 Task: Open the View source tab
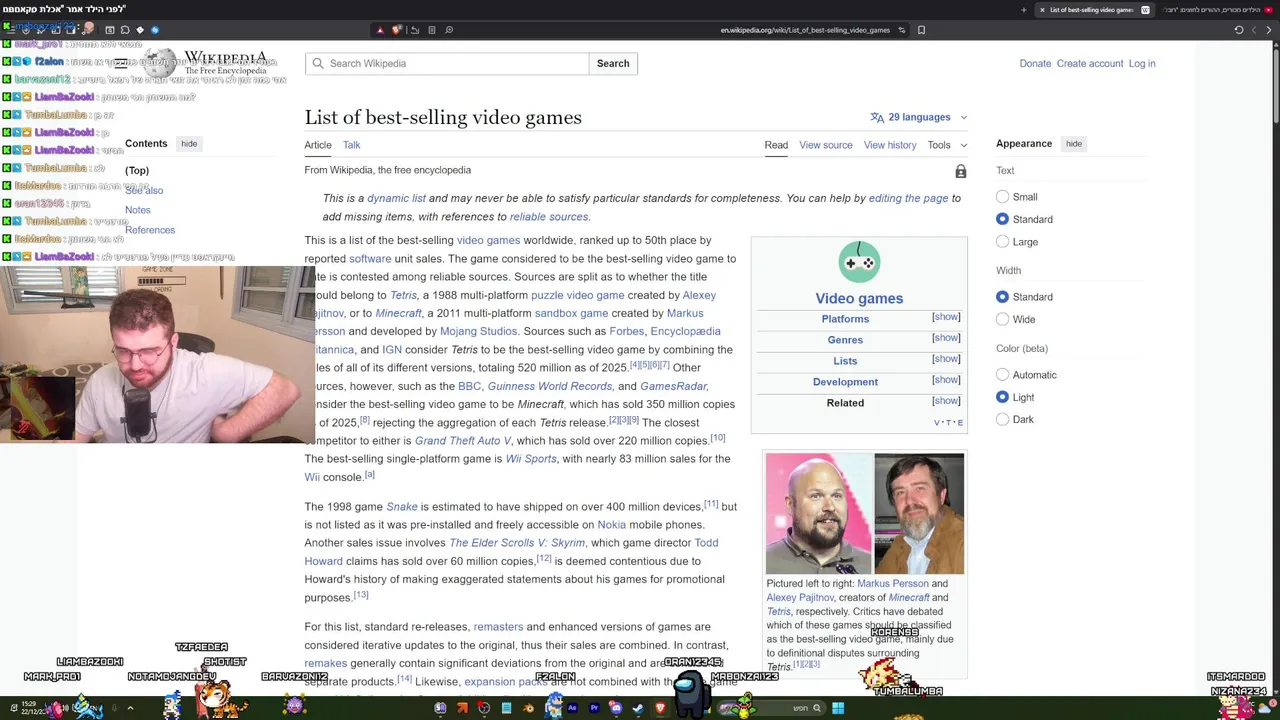click(826, 145)
